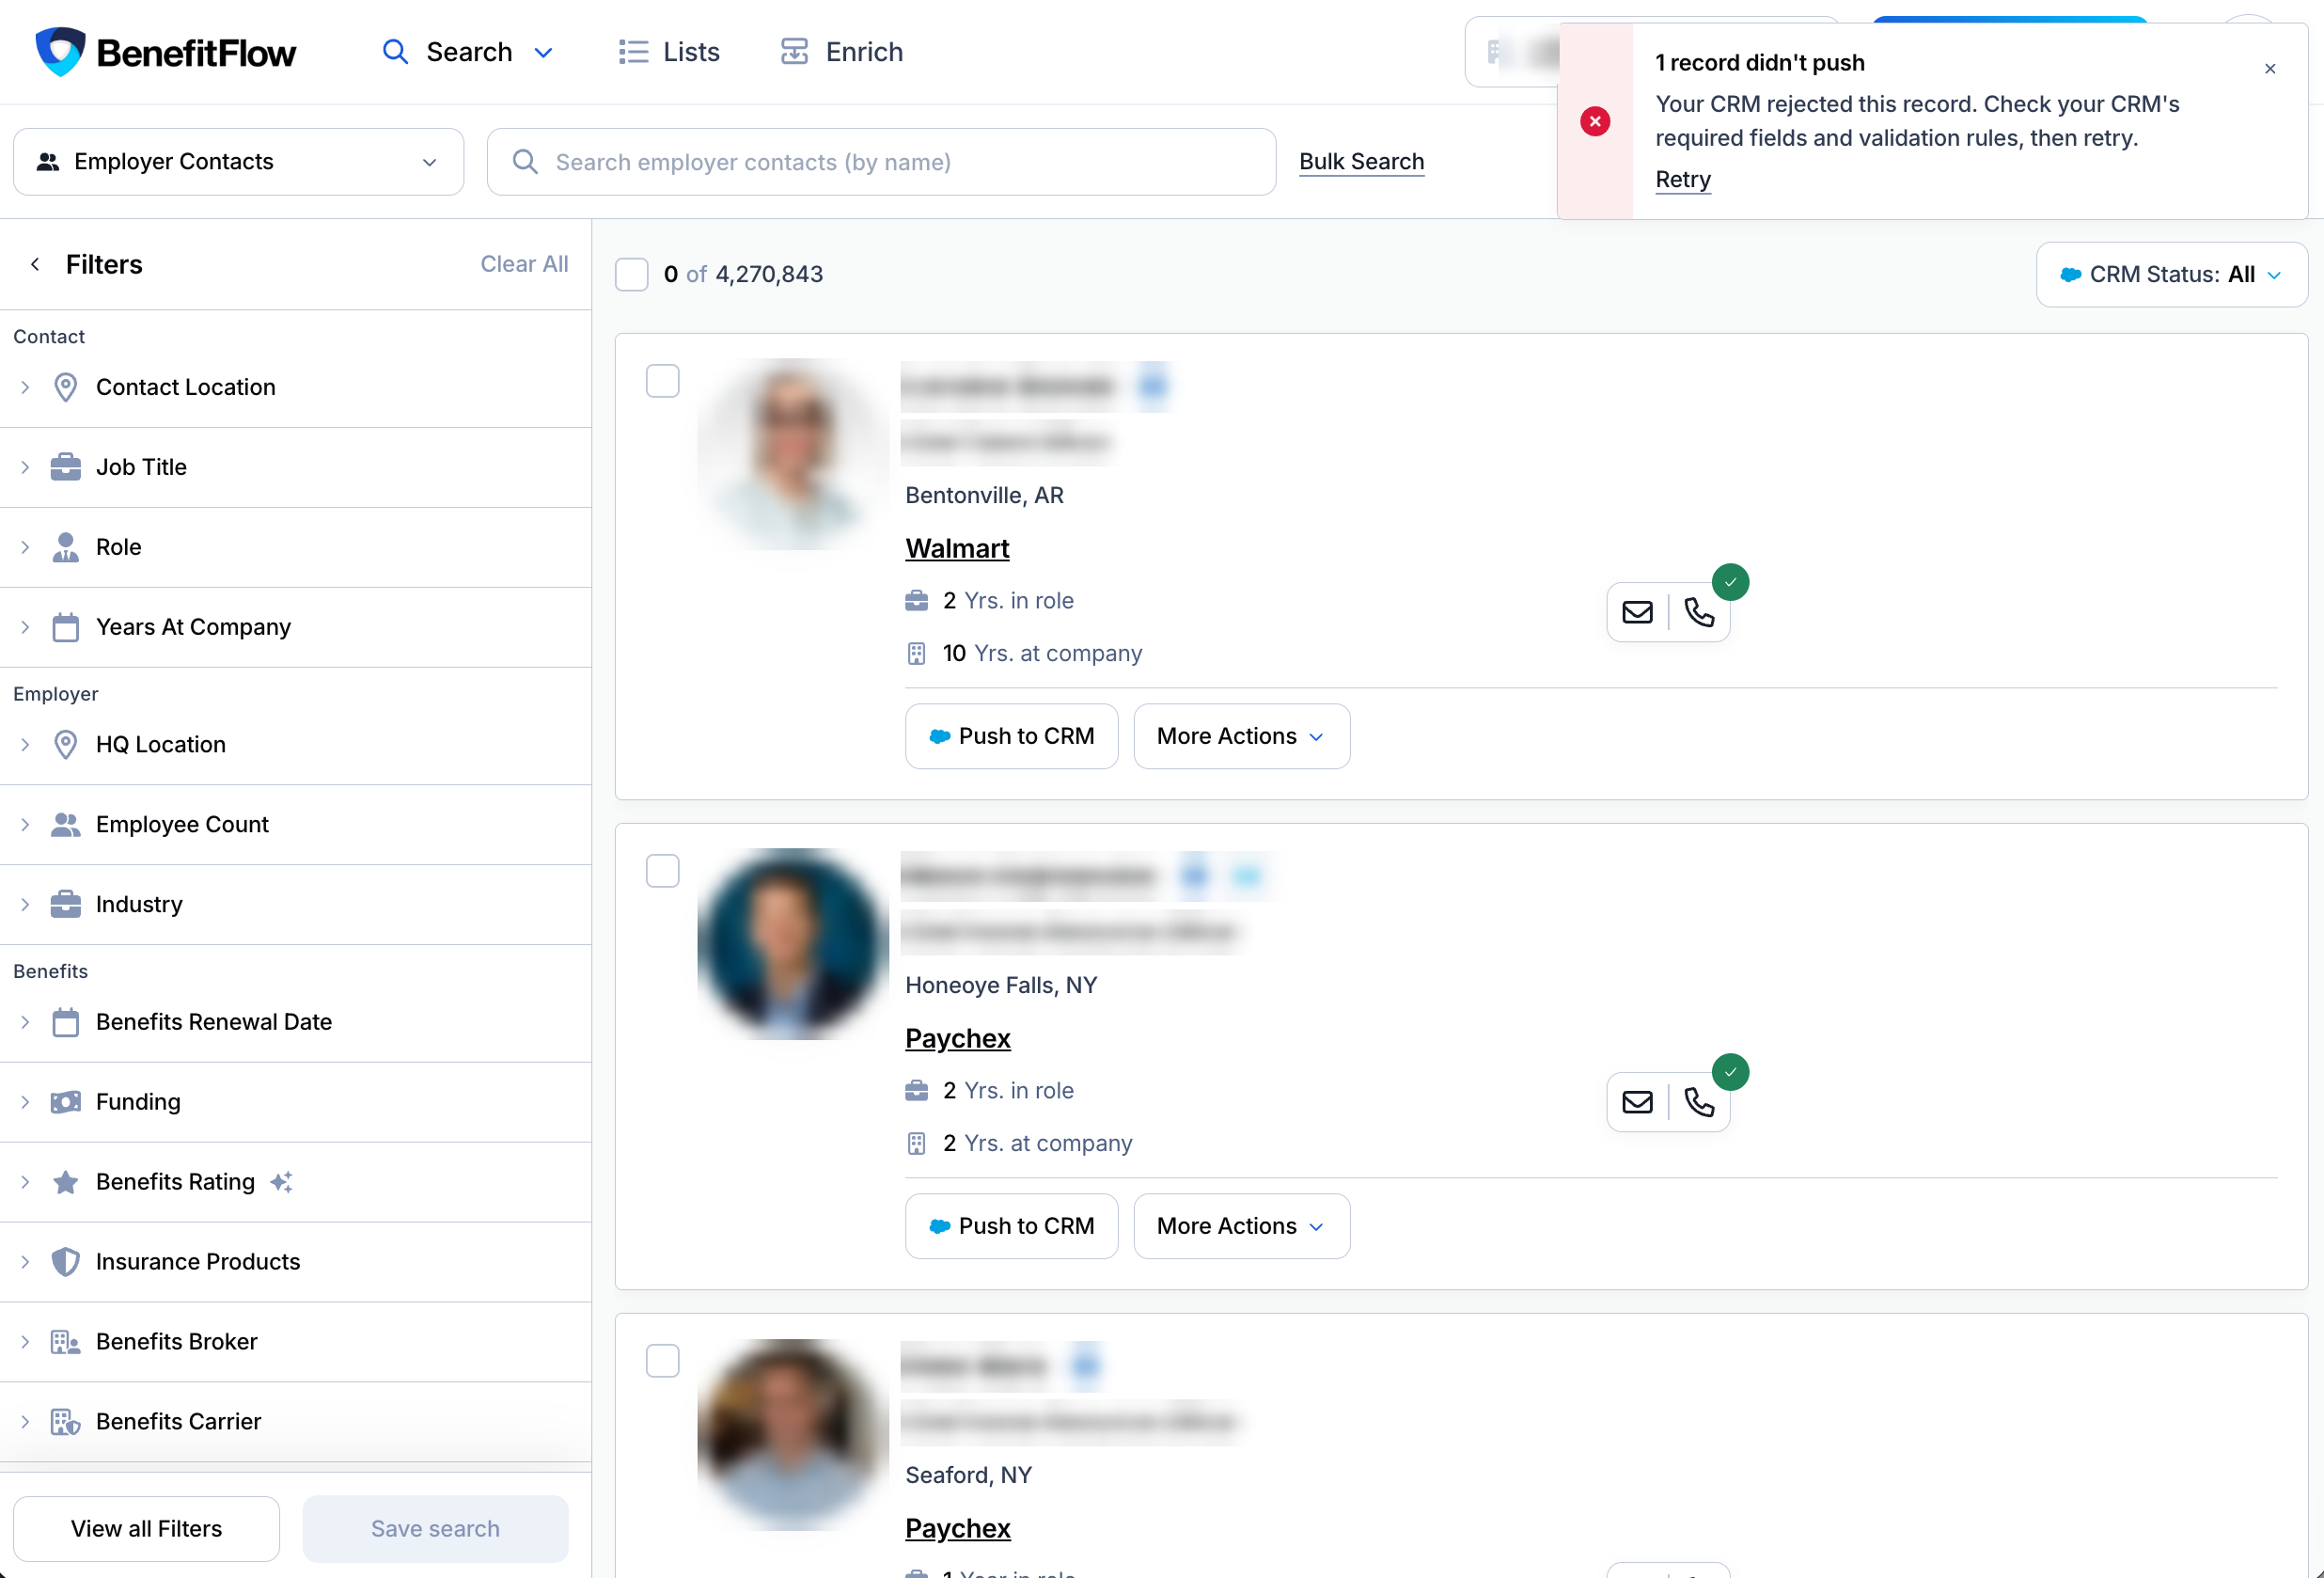Viewport: 2324px width, 1578px height.
Task: Expand the Benefits Renewal Date filter
Action: [x=296, y=1022]
